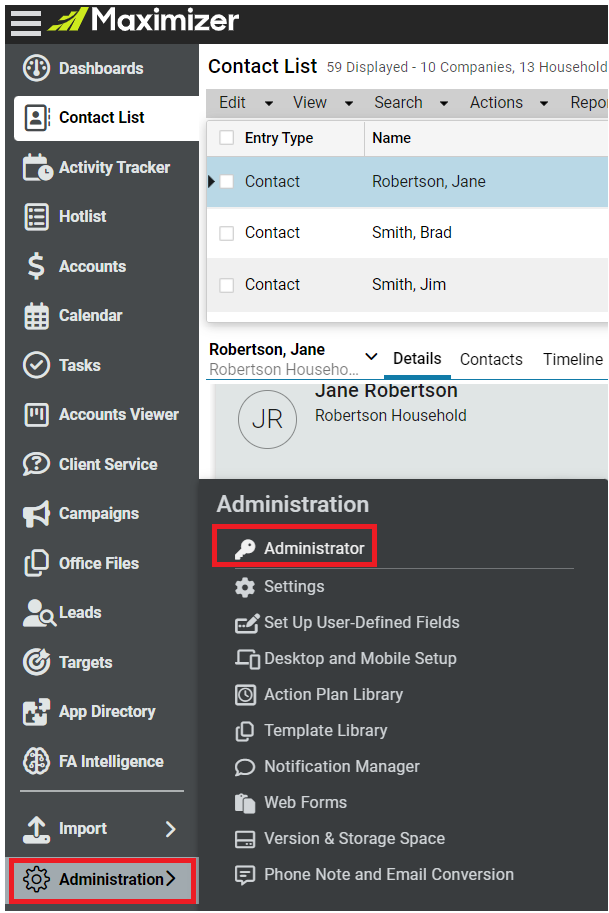Click the Calendar grid icon
This screenshot has width=609, height=913.
point(37,316)
